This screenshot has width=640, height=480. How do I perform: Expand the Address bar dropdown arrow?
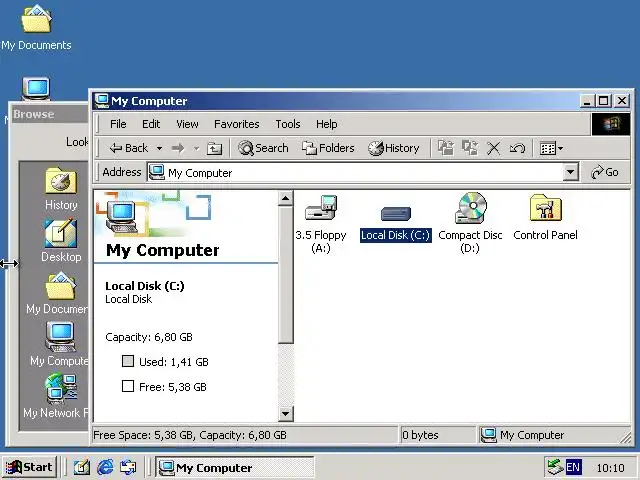point(571,172)
